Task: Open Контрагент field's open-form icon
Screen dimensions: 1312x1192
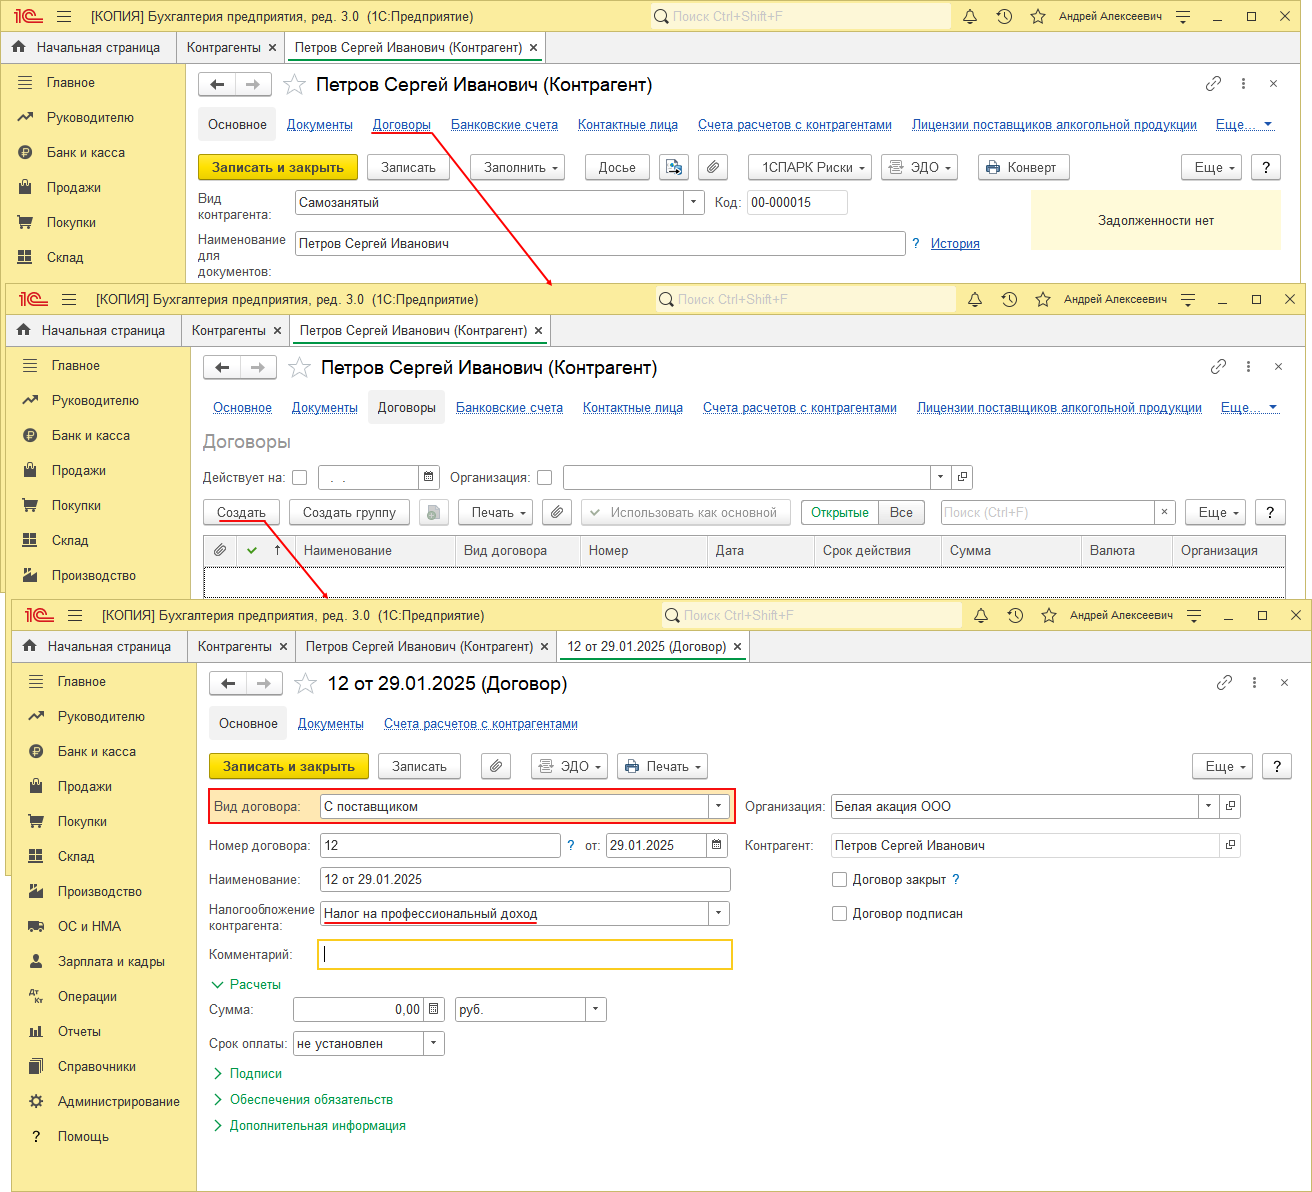Action: click(1230, 845)
